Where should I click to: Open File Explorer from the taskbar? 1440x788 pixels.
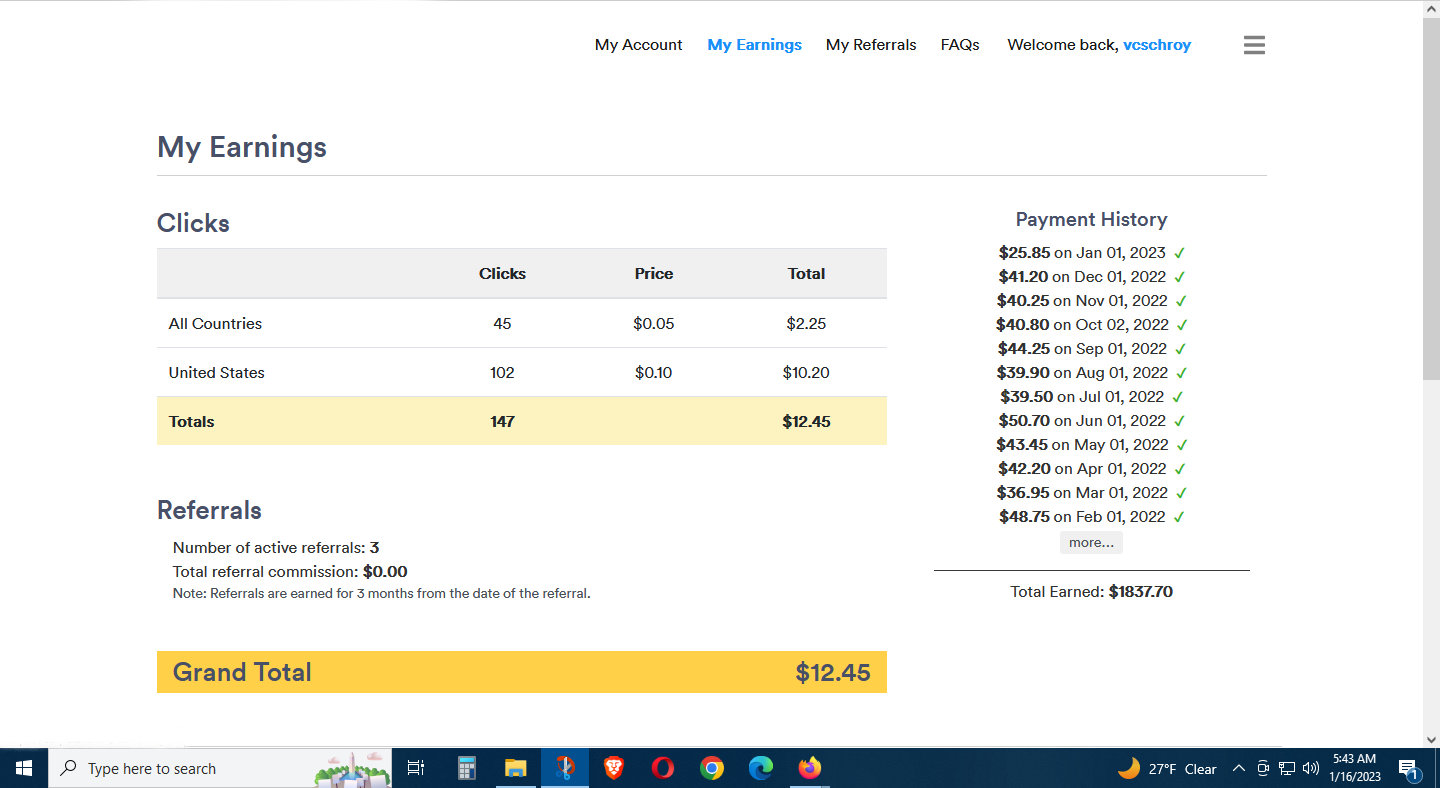tap(515, 768)
